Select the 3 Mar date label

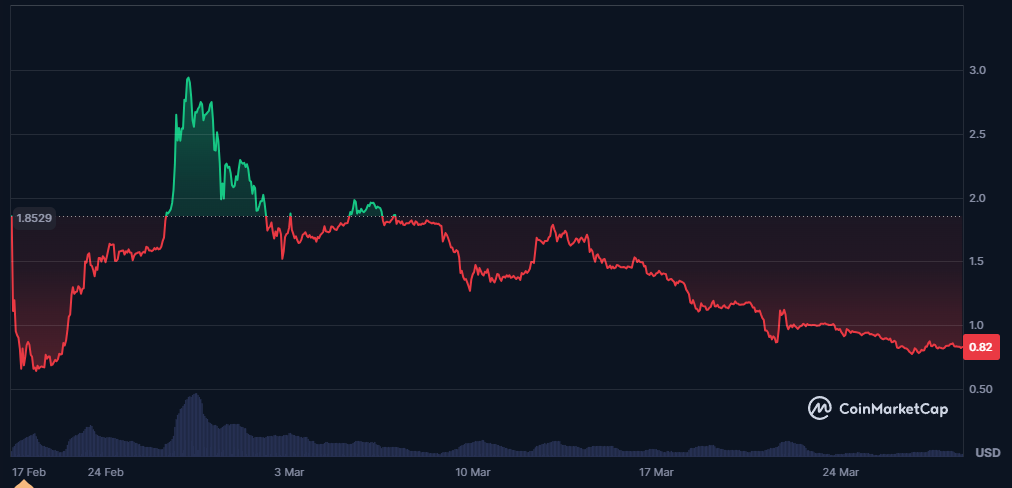288,470
